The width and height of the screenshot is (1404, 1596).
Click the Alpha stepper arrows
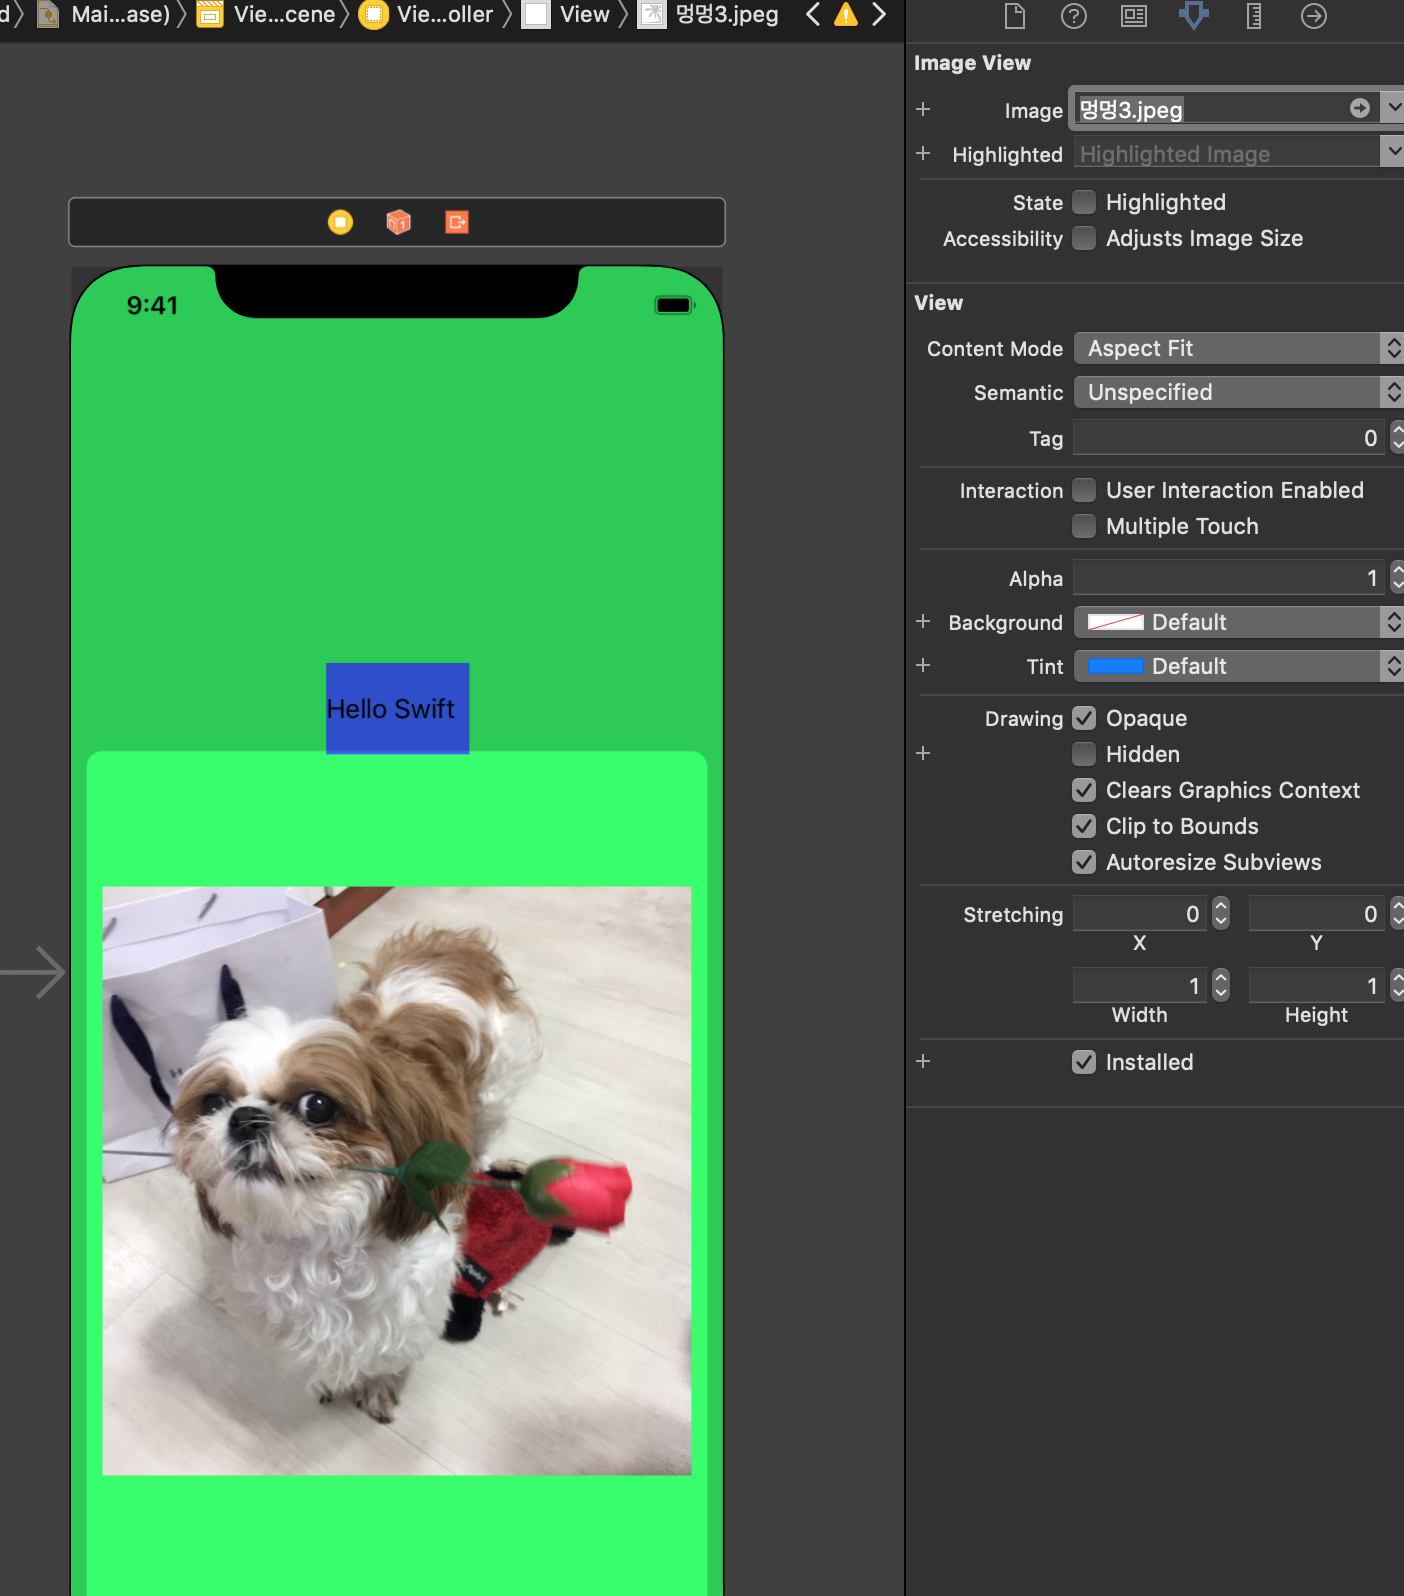pos(1397,578)
